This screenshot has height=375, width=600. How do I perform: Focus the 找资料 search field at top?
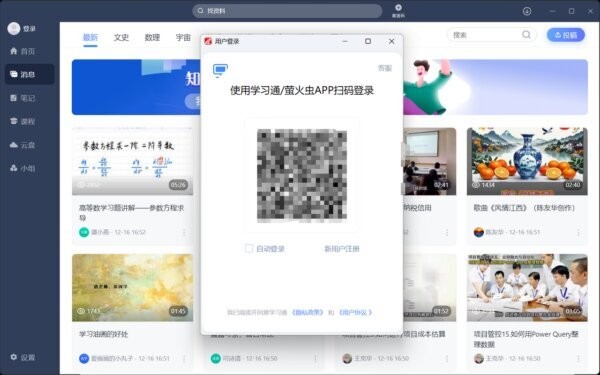(287, 11)
